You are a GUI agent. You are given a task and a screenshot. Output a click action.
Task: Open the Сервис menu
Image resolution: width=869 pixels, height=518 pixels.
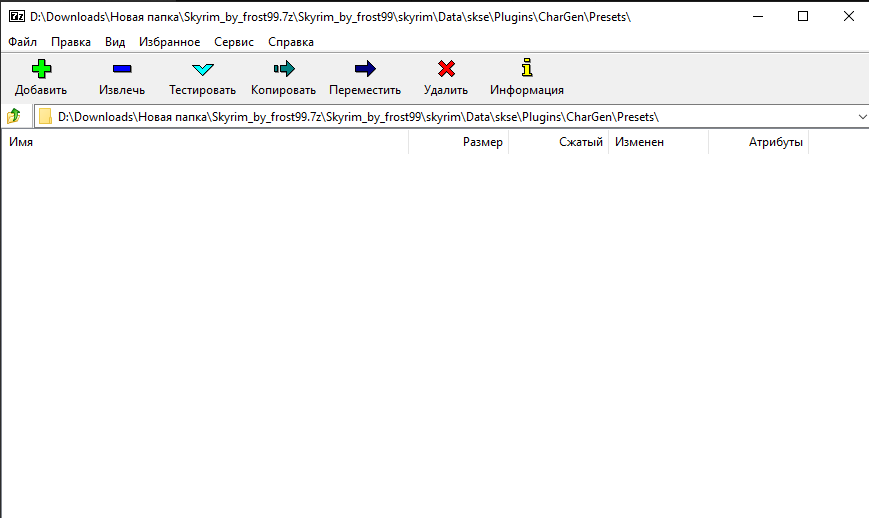click(234, 42)
